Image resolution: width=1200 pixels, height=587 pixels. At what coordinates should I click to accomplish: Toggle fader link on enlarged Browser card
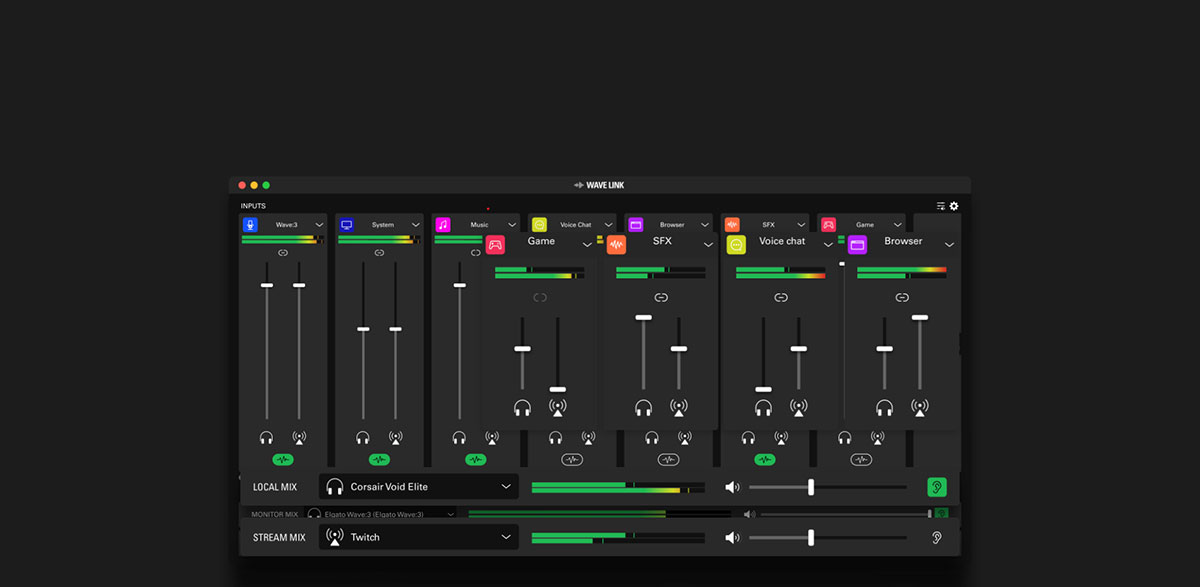(902, 298)
